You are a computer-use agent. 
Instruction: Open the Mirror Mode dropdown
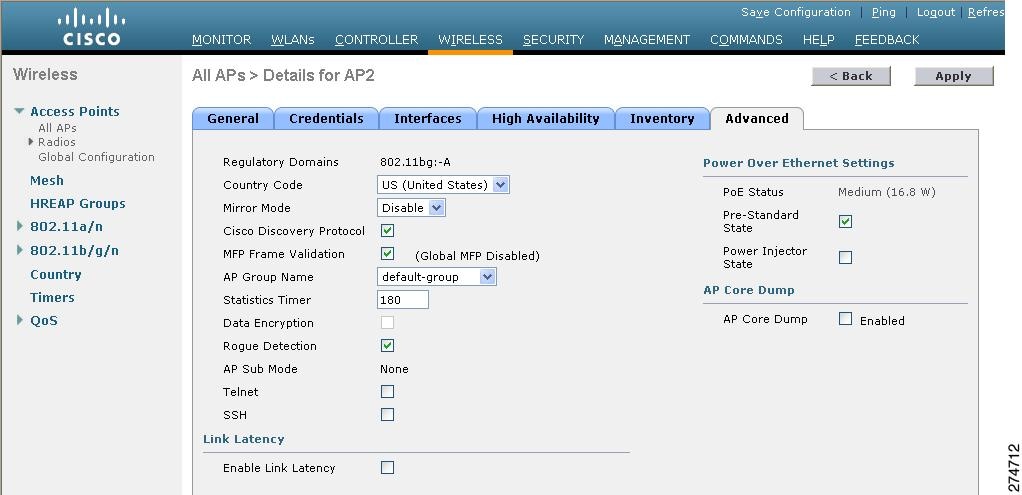411,208
